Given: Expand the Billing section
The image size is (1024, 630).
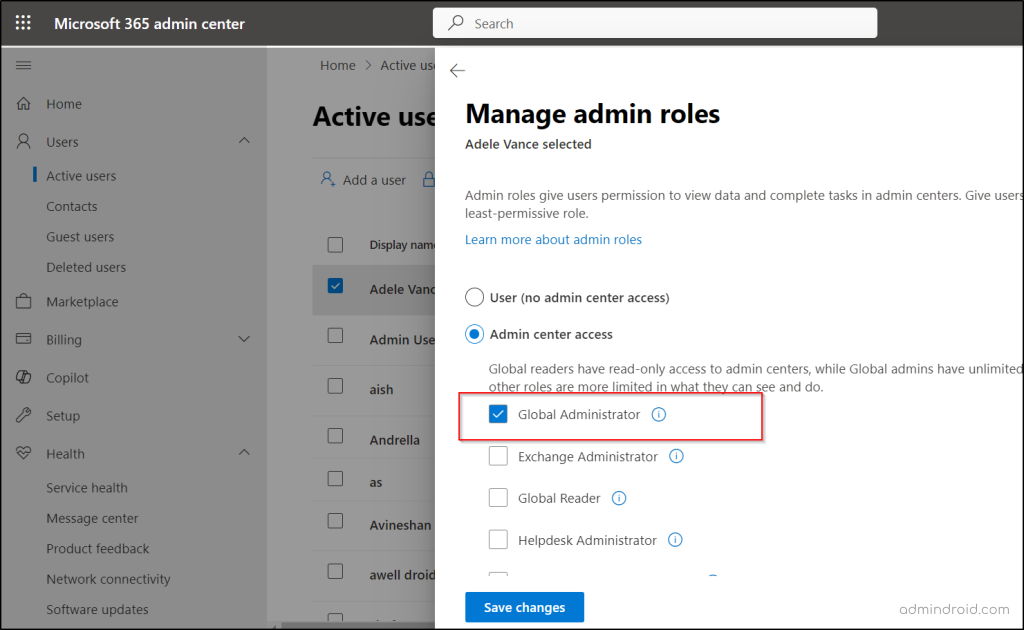Looking at the screenshot, I should pyautogui.click(x=244, y=339).
